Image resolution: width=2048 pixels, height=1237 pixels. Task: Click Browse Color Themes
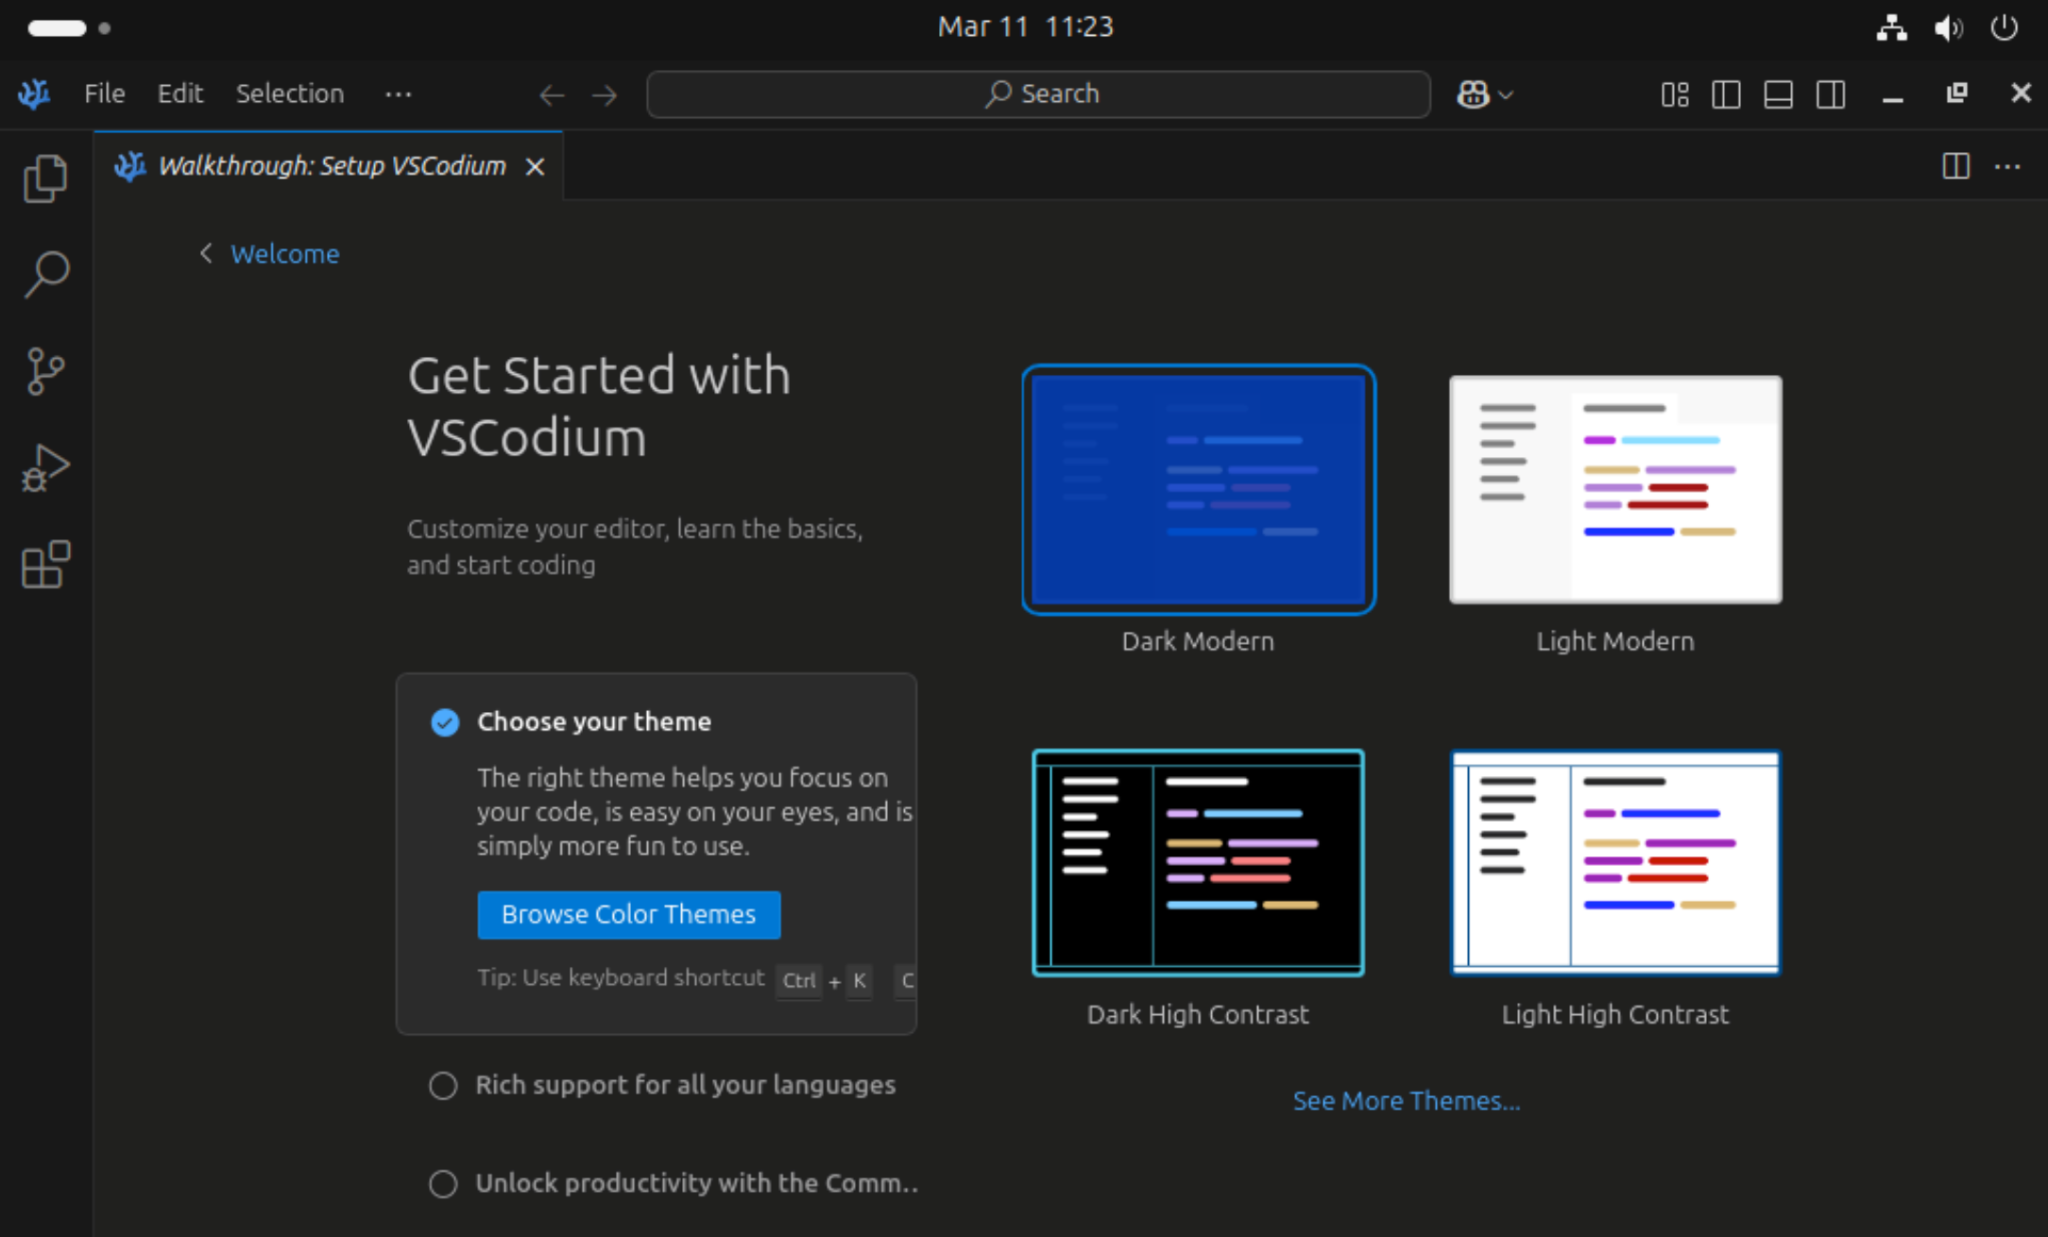point(628,914)
